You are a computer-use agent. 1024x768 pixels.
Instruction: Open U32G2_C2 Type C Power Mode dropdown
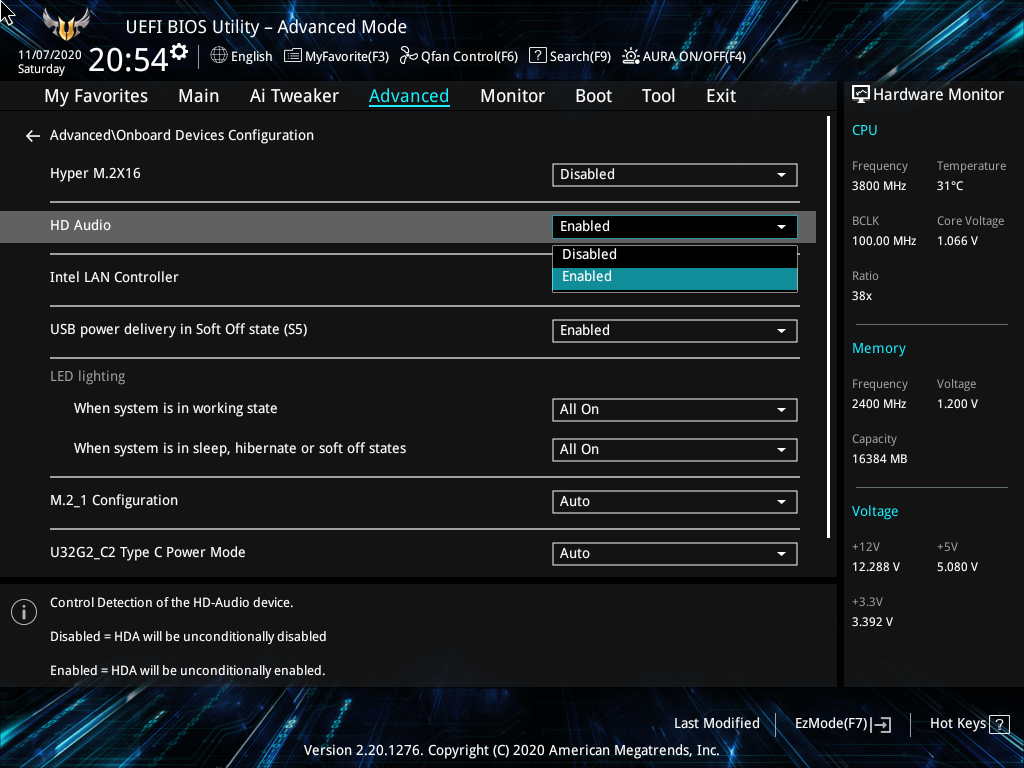(675, 554)
